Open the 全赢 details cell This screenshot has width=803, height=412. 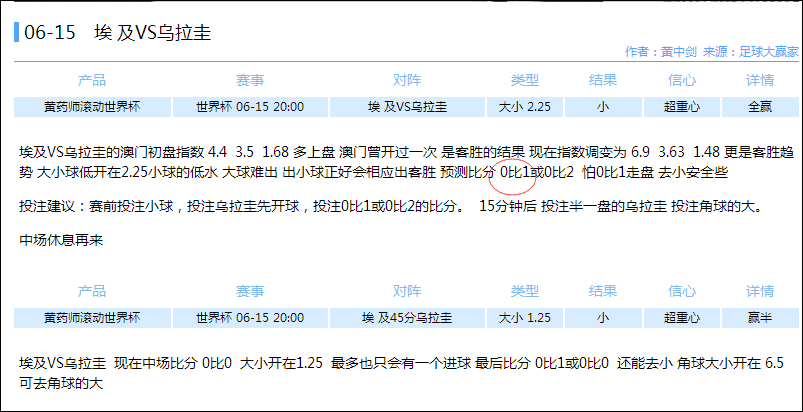[759, 107]
